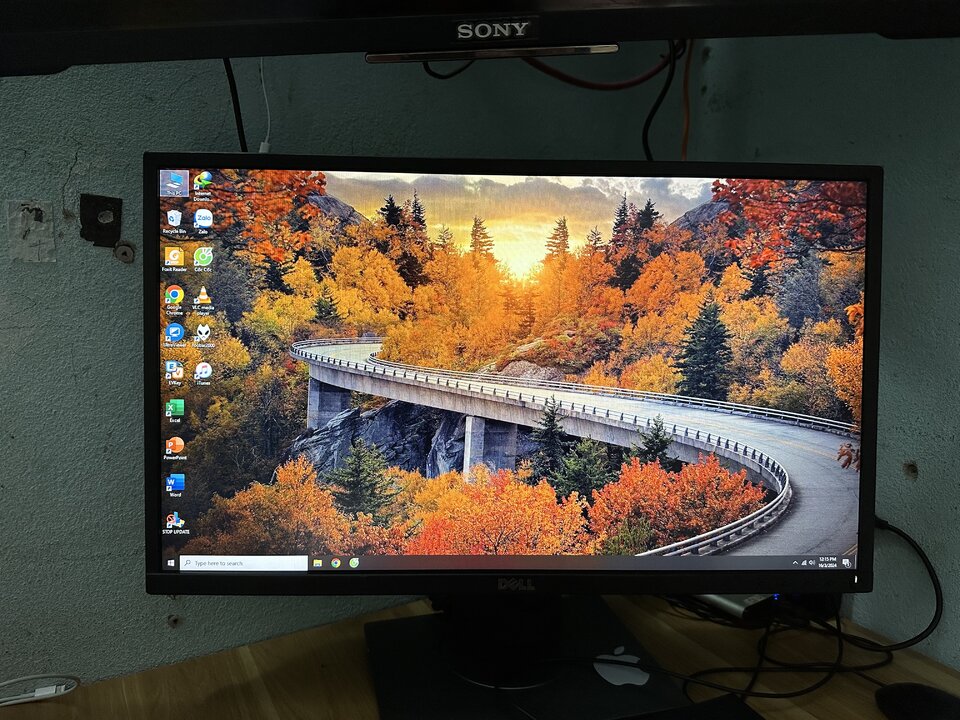The image size is (960, 720).
Task: Select the Google Chrome desktop shortcut
Action: click(174, 300)
